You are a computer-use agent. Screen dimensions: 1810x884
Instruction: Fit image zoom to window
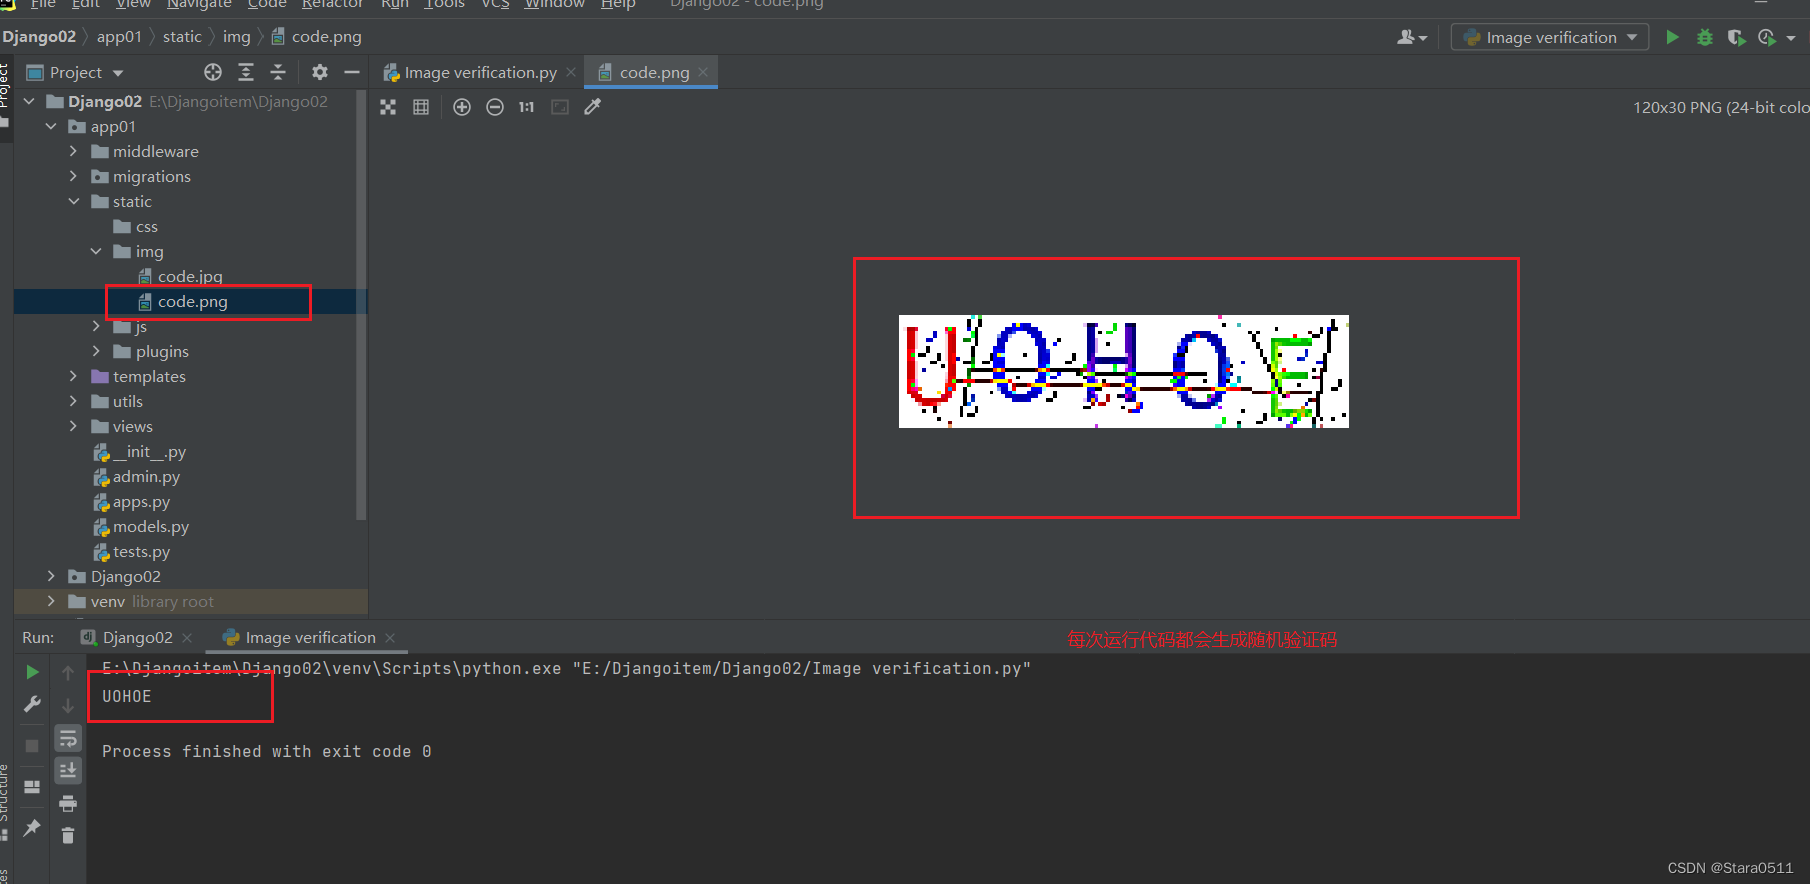pyautogui.click(x=560, y=107)
